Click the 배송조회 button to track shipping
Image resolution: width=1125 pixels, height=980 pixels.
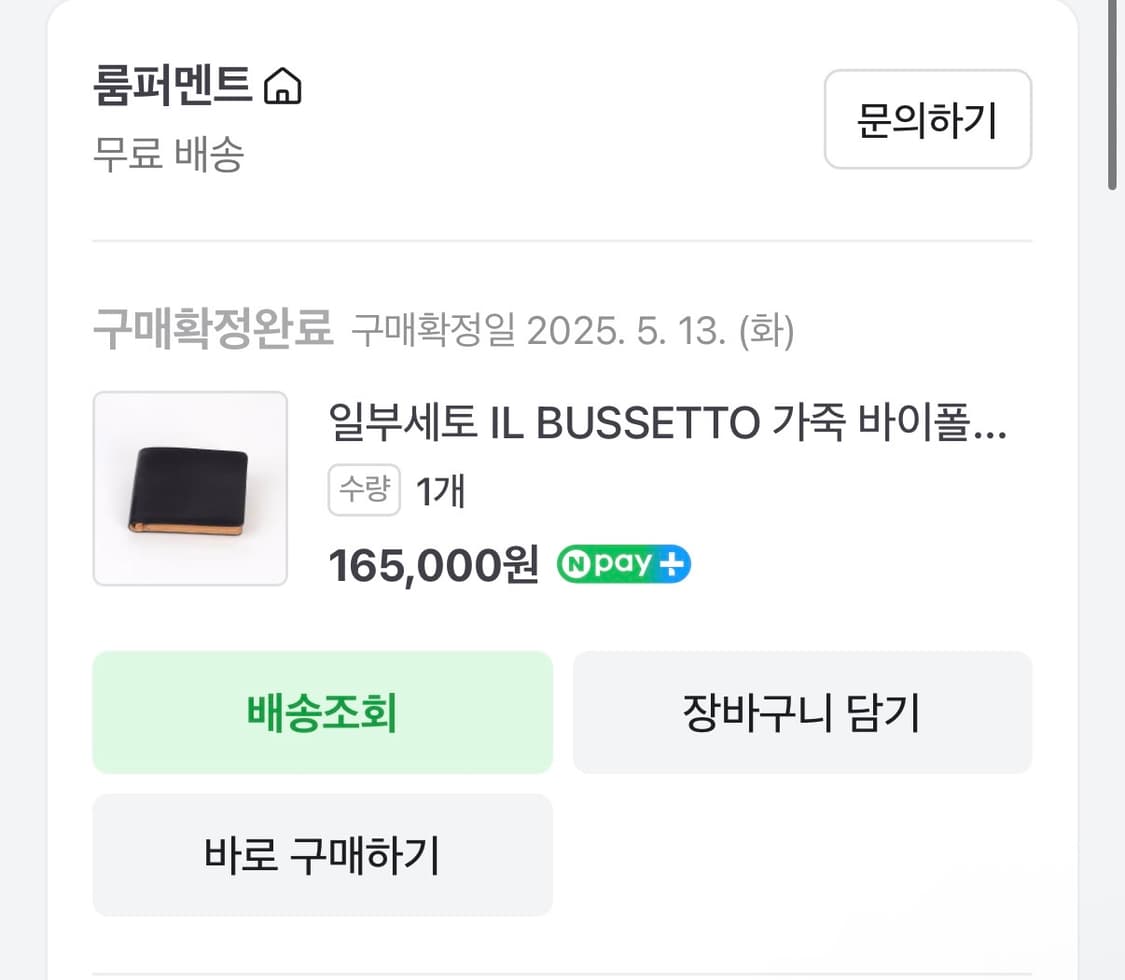[x=322, y=713]
